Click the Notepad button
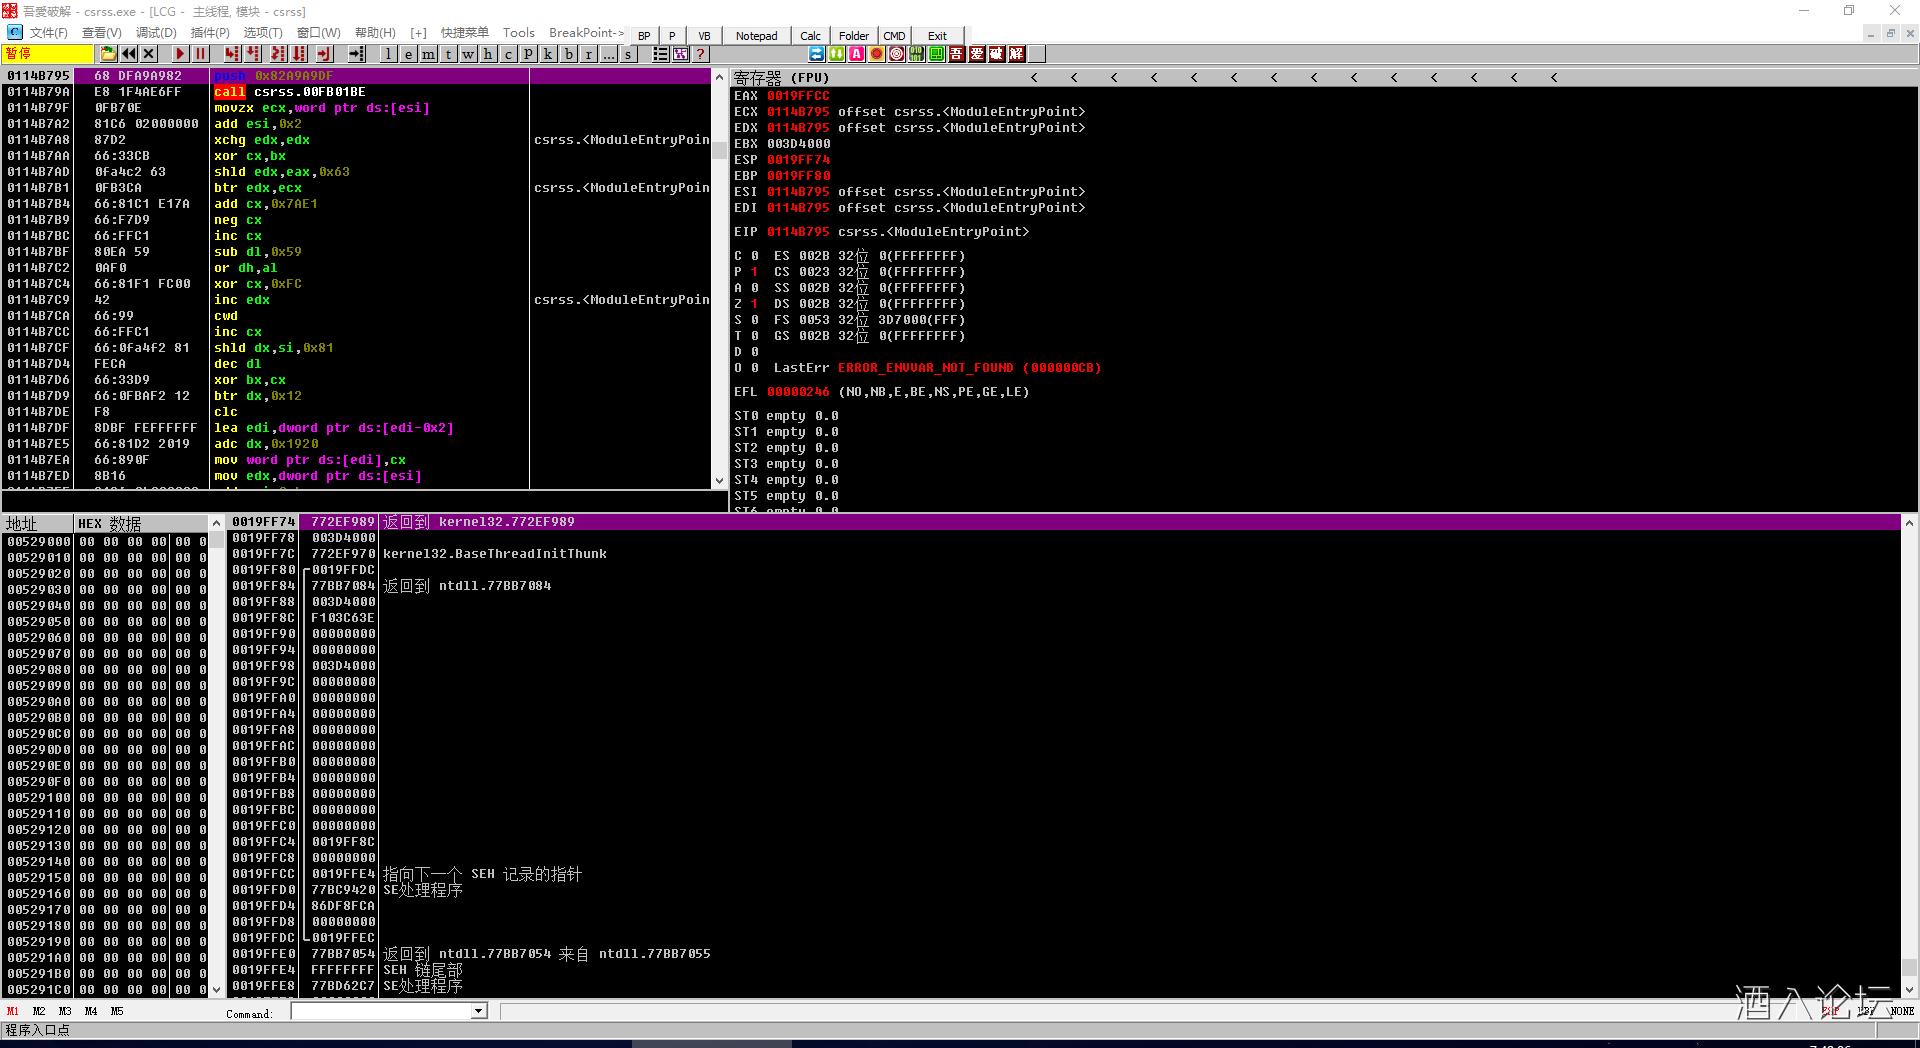Viewport: 1920px width, 1048px height. coord(756,36)
